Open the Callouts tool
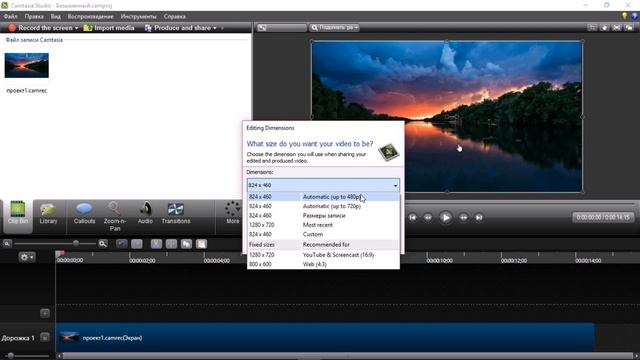Screen dimensions: 640x360 coord(84,214)
